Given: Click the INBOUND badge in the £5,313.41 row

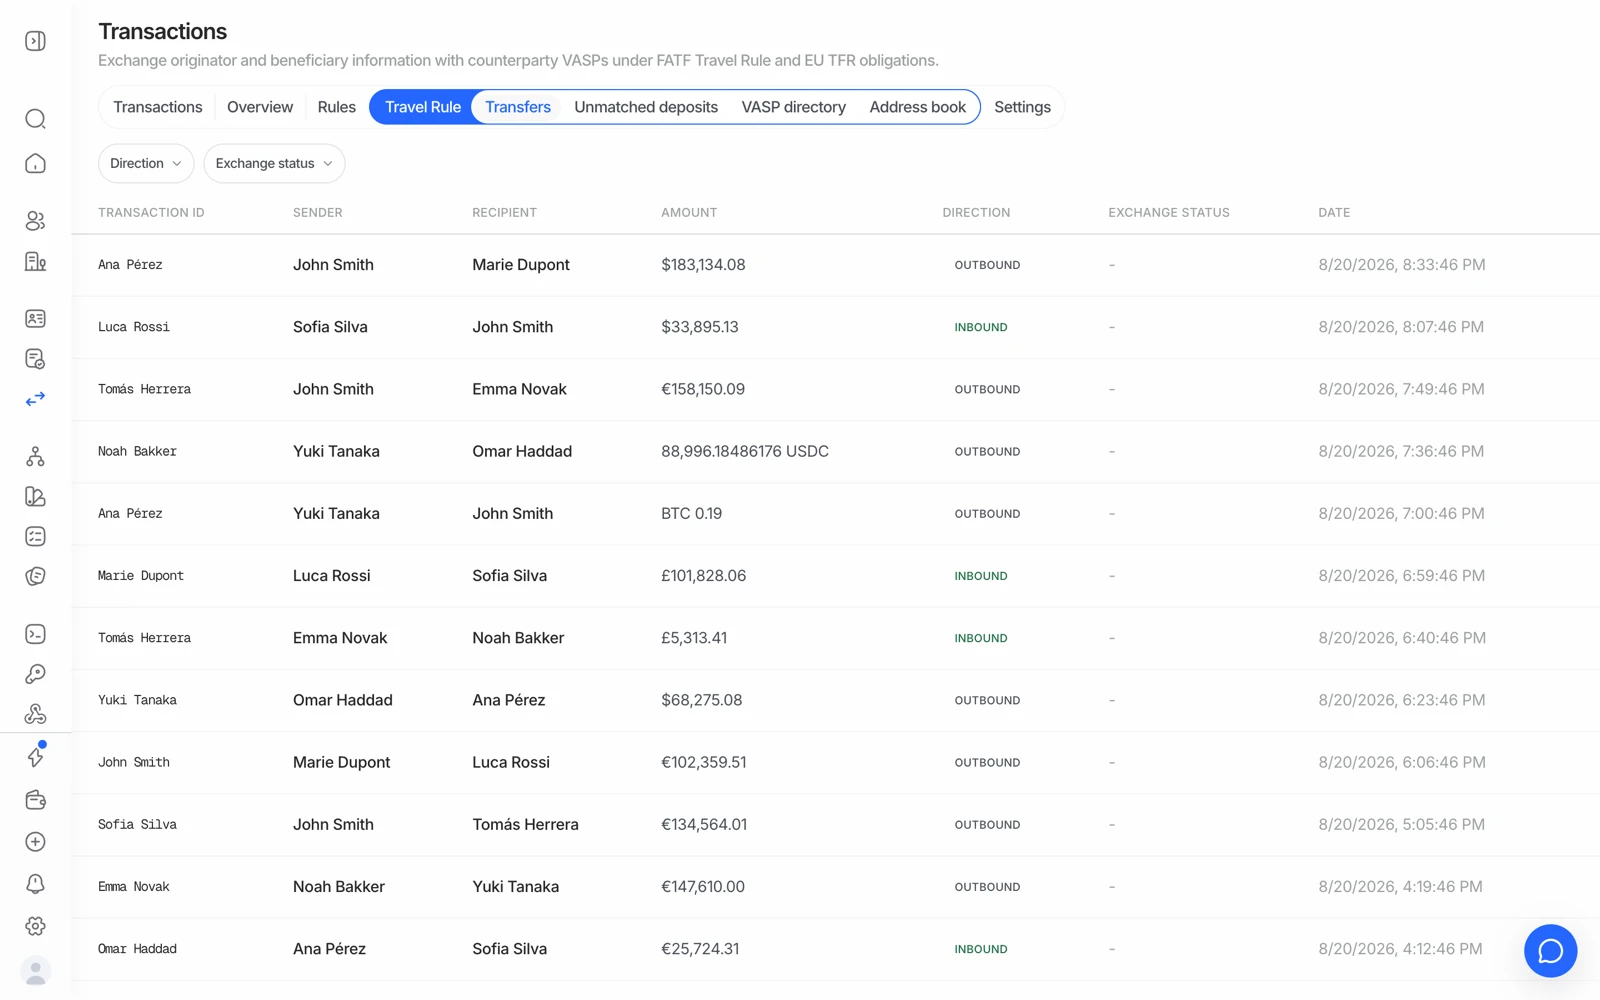Looking at the screenshot, I should 980,638.
